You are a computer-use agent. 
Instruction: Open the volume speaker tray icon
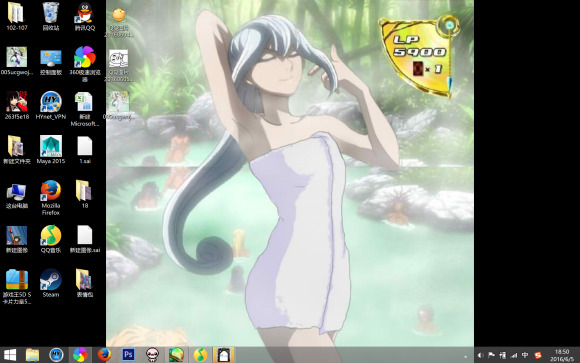click(480, 355)
